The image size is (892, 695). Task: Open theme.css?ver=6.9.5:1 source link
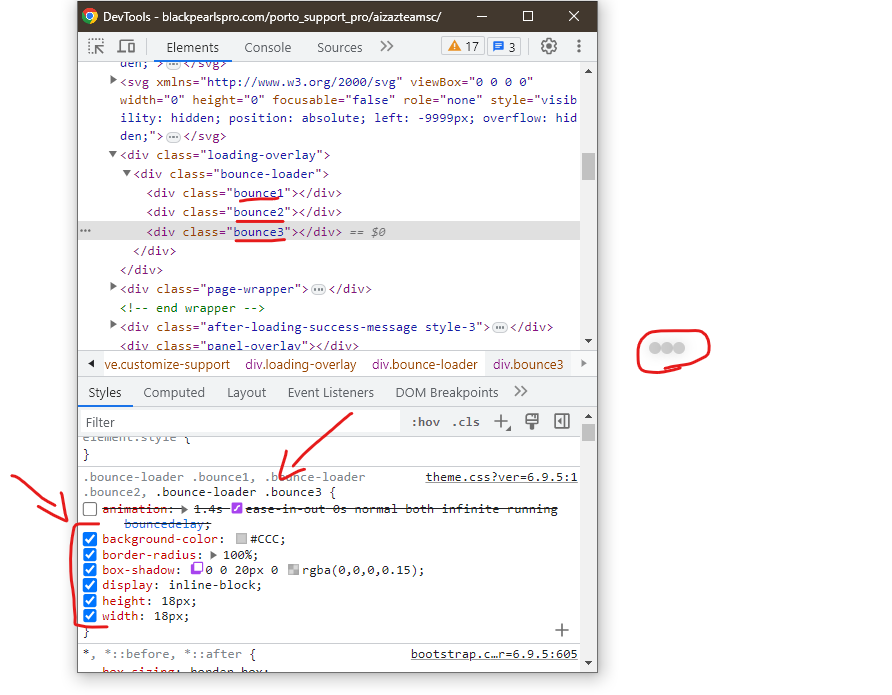coord(501,477)
